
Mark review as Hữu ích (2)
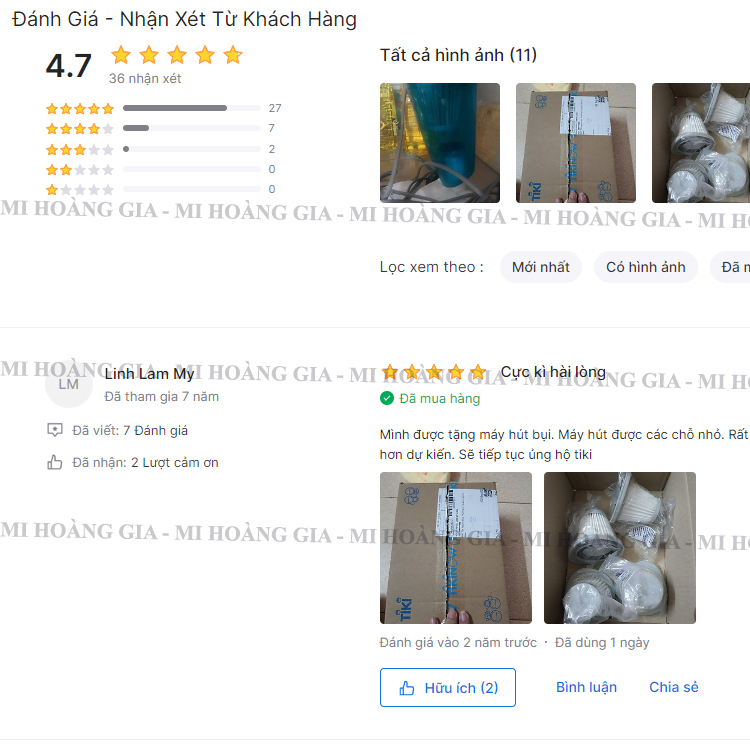pyautogui.click(x=448, y=687)
